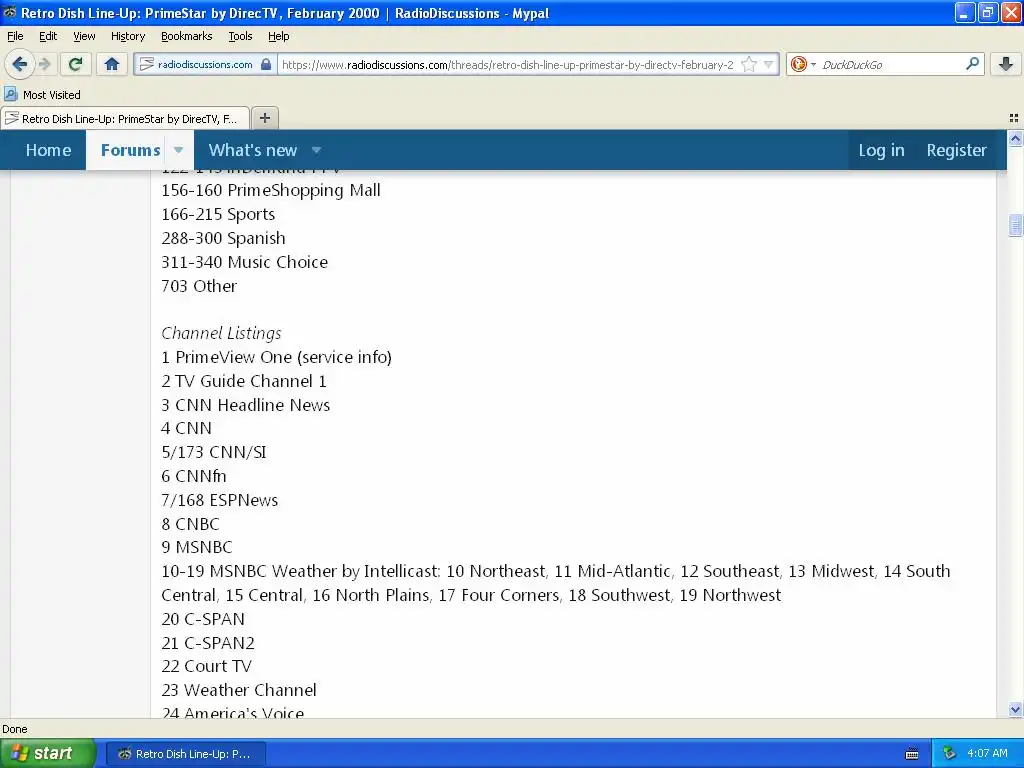Open the File menu
This screenshot has height=768, width=1024.
(x=15, y=36)
